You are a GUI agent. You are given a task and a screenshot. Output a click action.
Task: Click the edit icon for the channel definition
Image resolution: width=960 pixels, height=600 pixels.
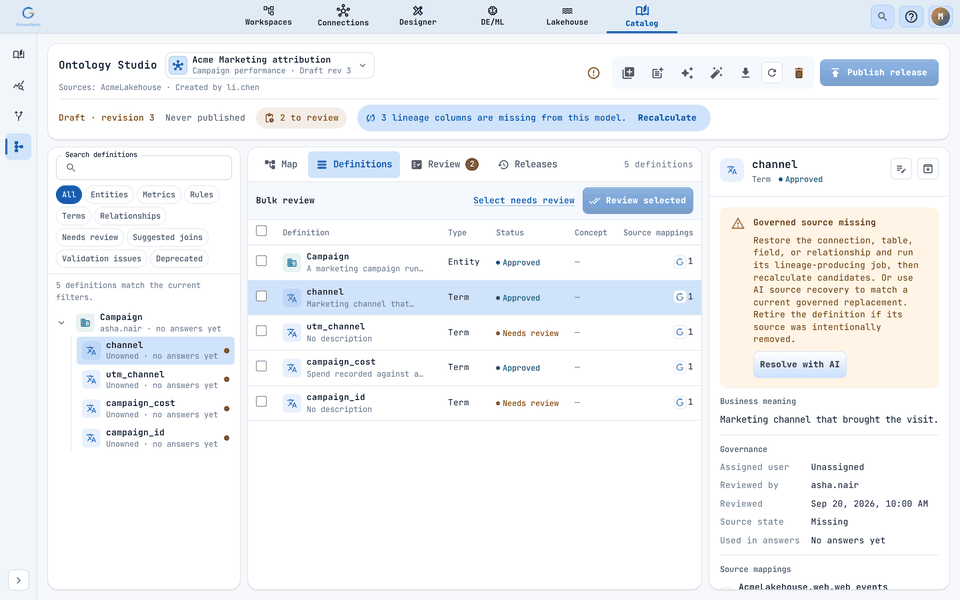[x=901, y=169]
